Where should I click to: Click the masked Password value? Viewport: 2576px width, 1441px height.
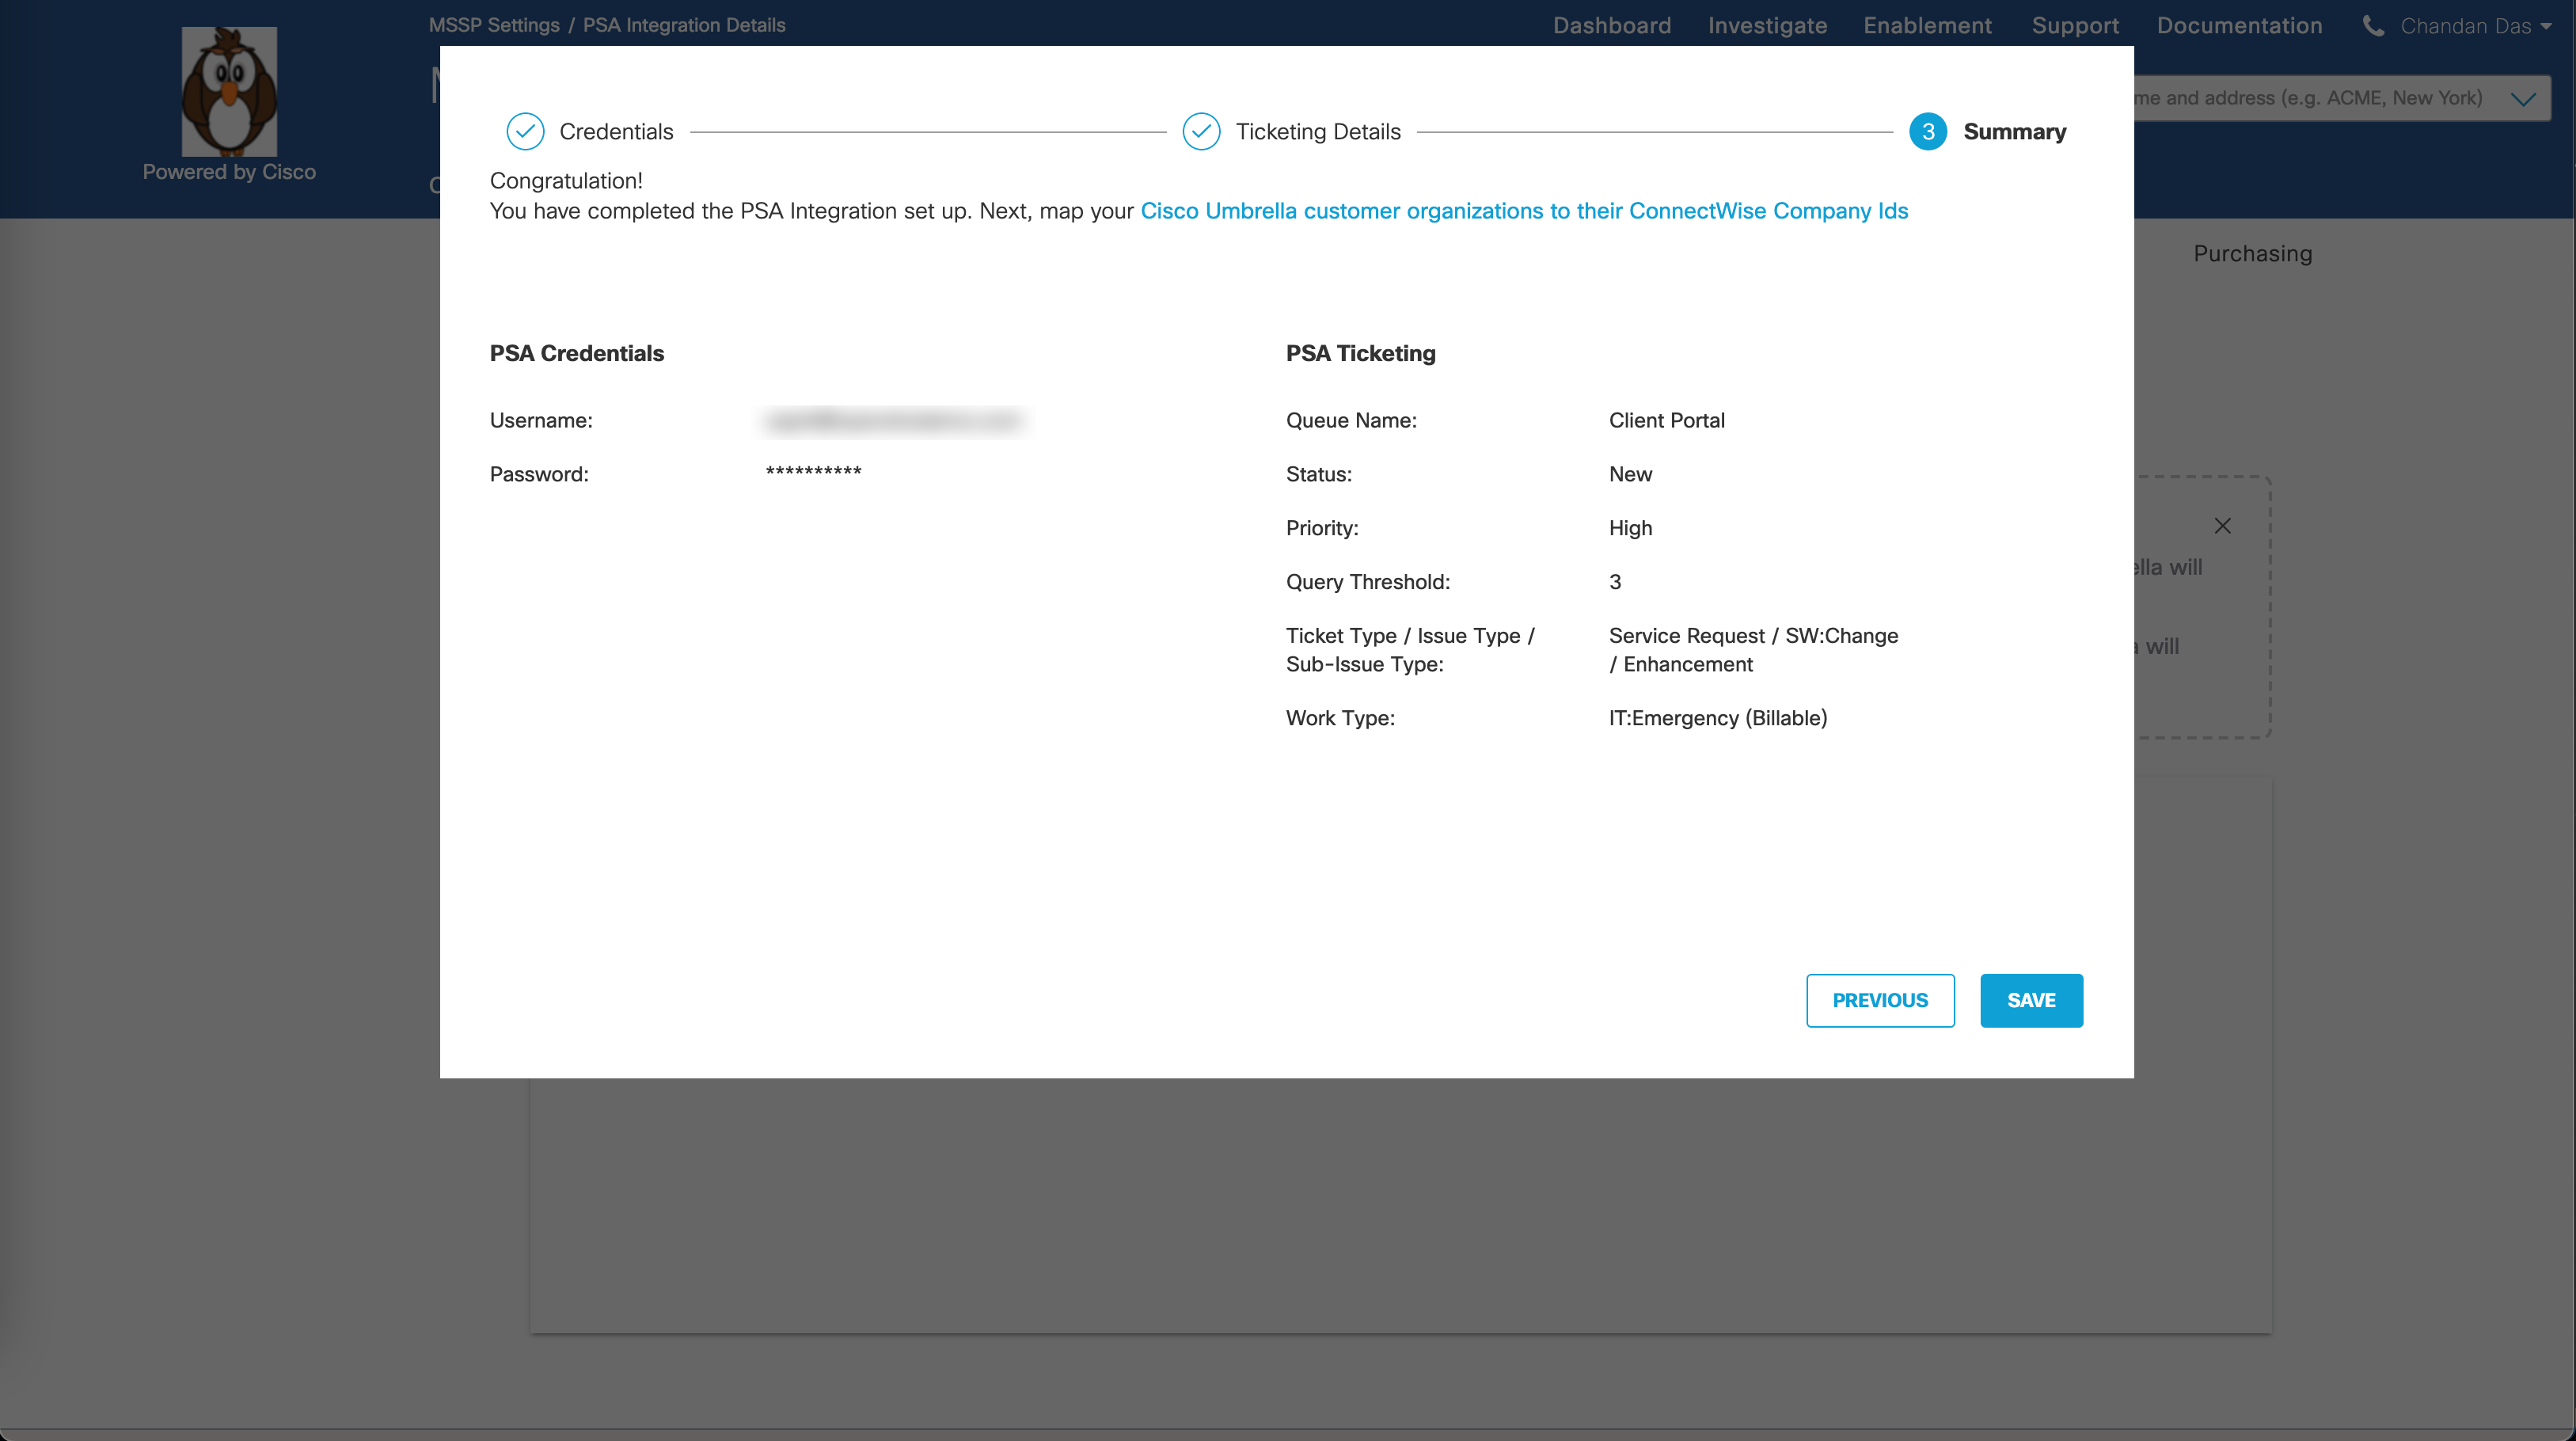(813, 472)
